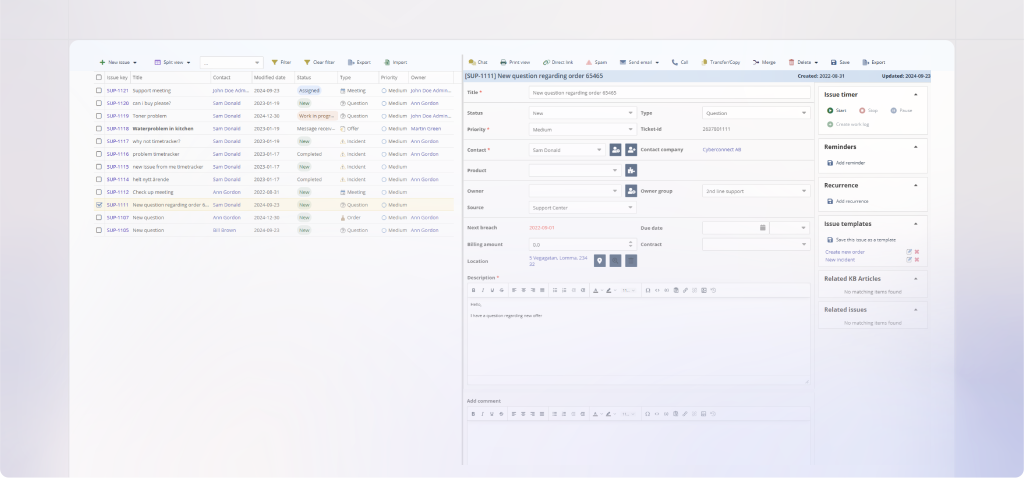Viewport: 1024px width, 478px height.
Task: Save the issue with the Save icon
Action: (833, 63)
